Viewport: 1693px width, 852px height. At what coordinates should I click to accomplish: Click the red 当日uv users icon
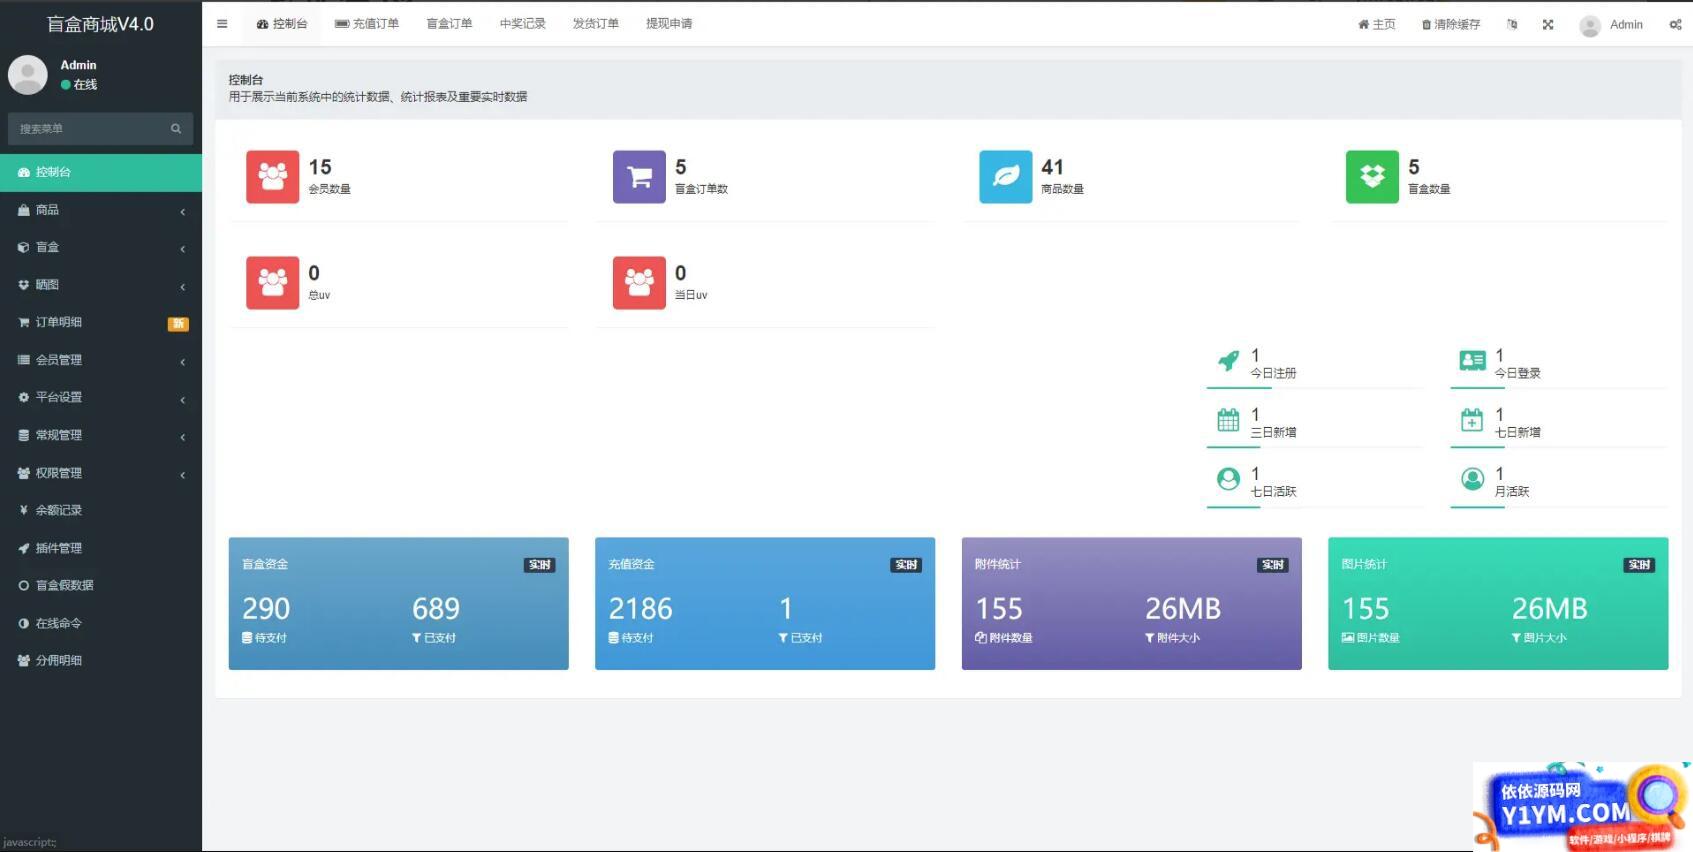coord(639,283)
